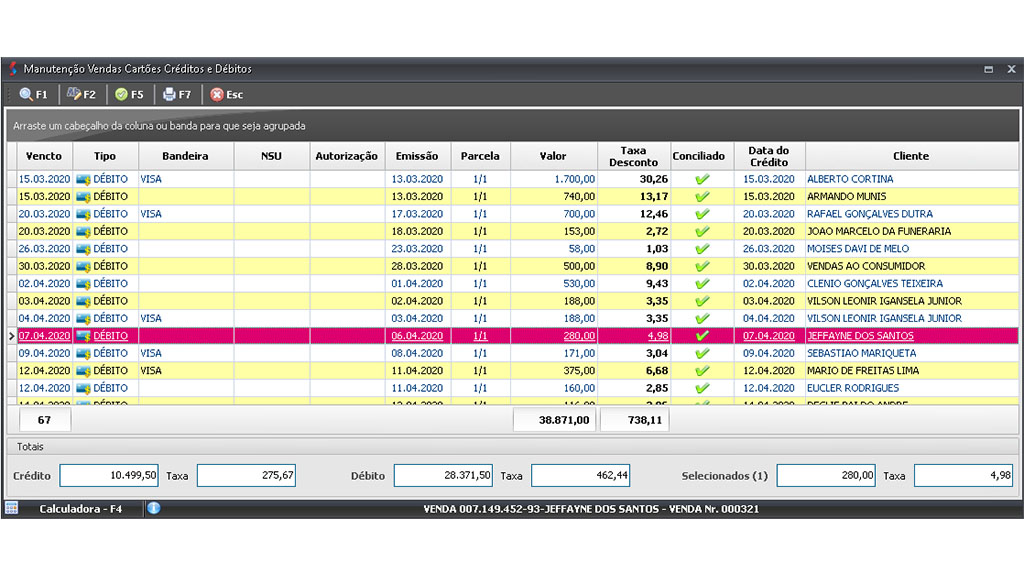Sort by the Conciliado column header
The image size is (1024, 576).
702,156
